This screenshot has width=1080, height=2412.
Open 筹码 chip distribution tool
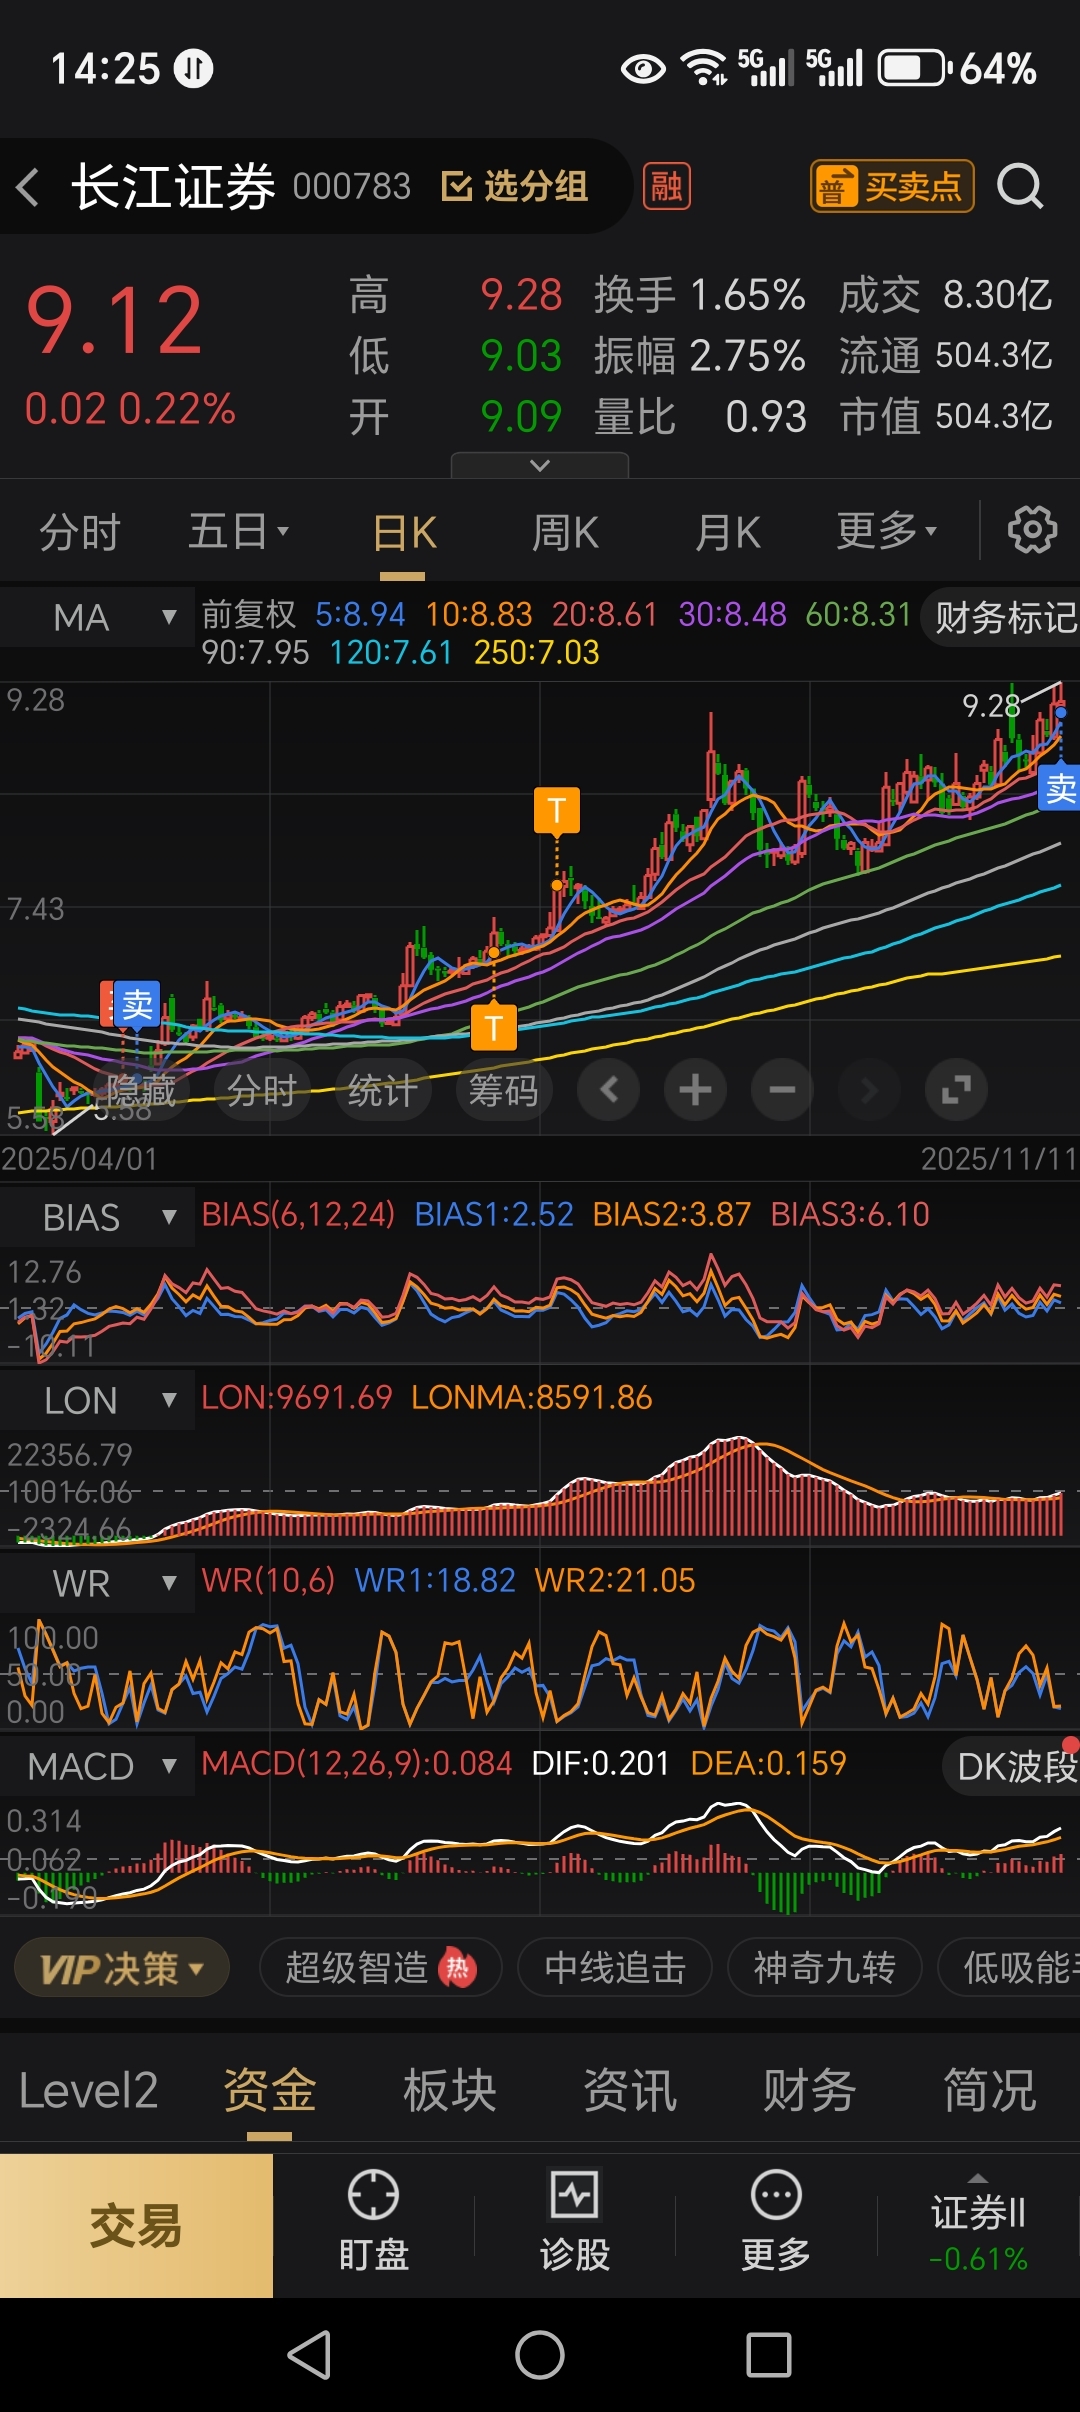504,1090
